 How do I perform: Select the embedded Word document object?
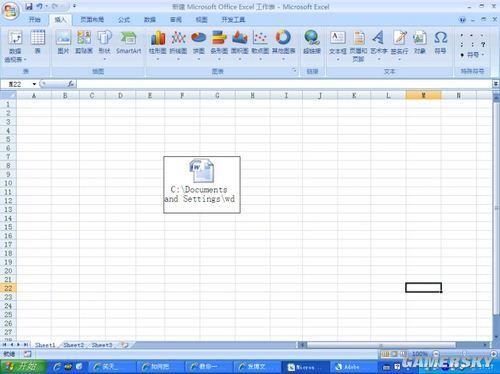pos(202,185)
